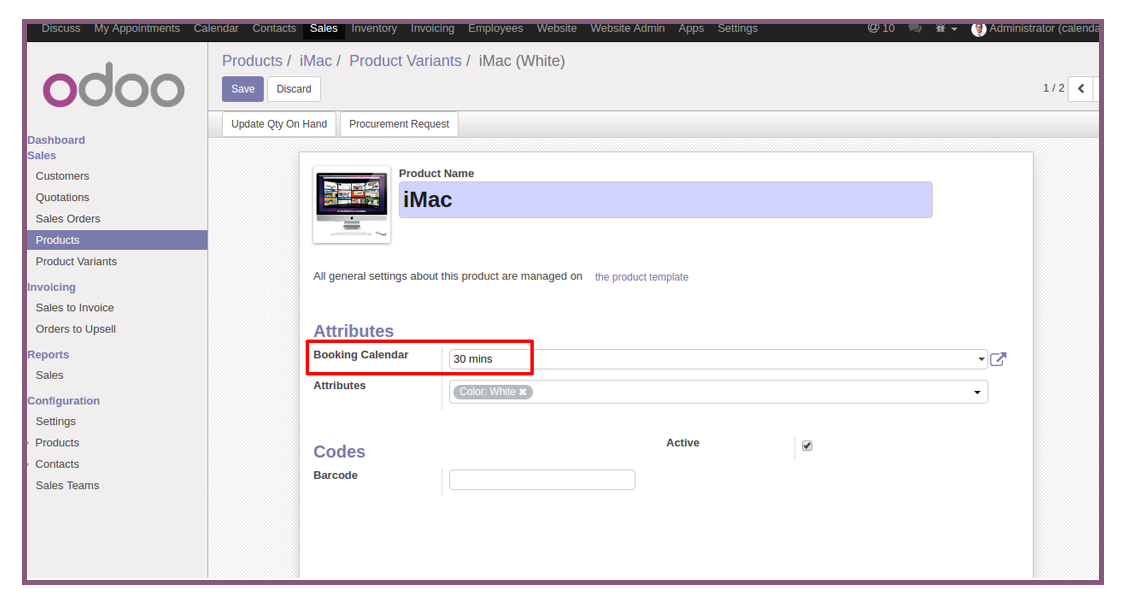Open Sales to Invoice in sidebar
The image size is (1126, 607).
pos(75,307)
